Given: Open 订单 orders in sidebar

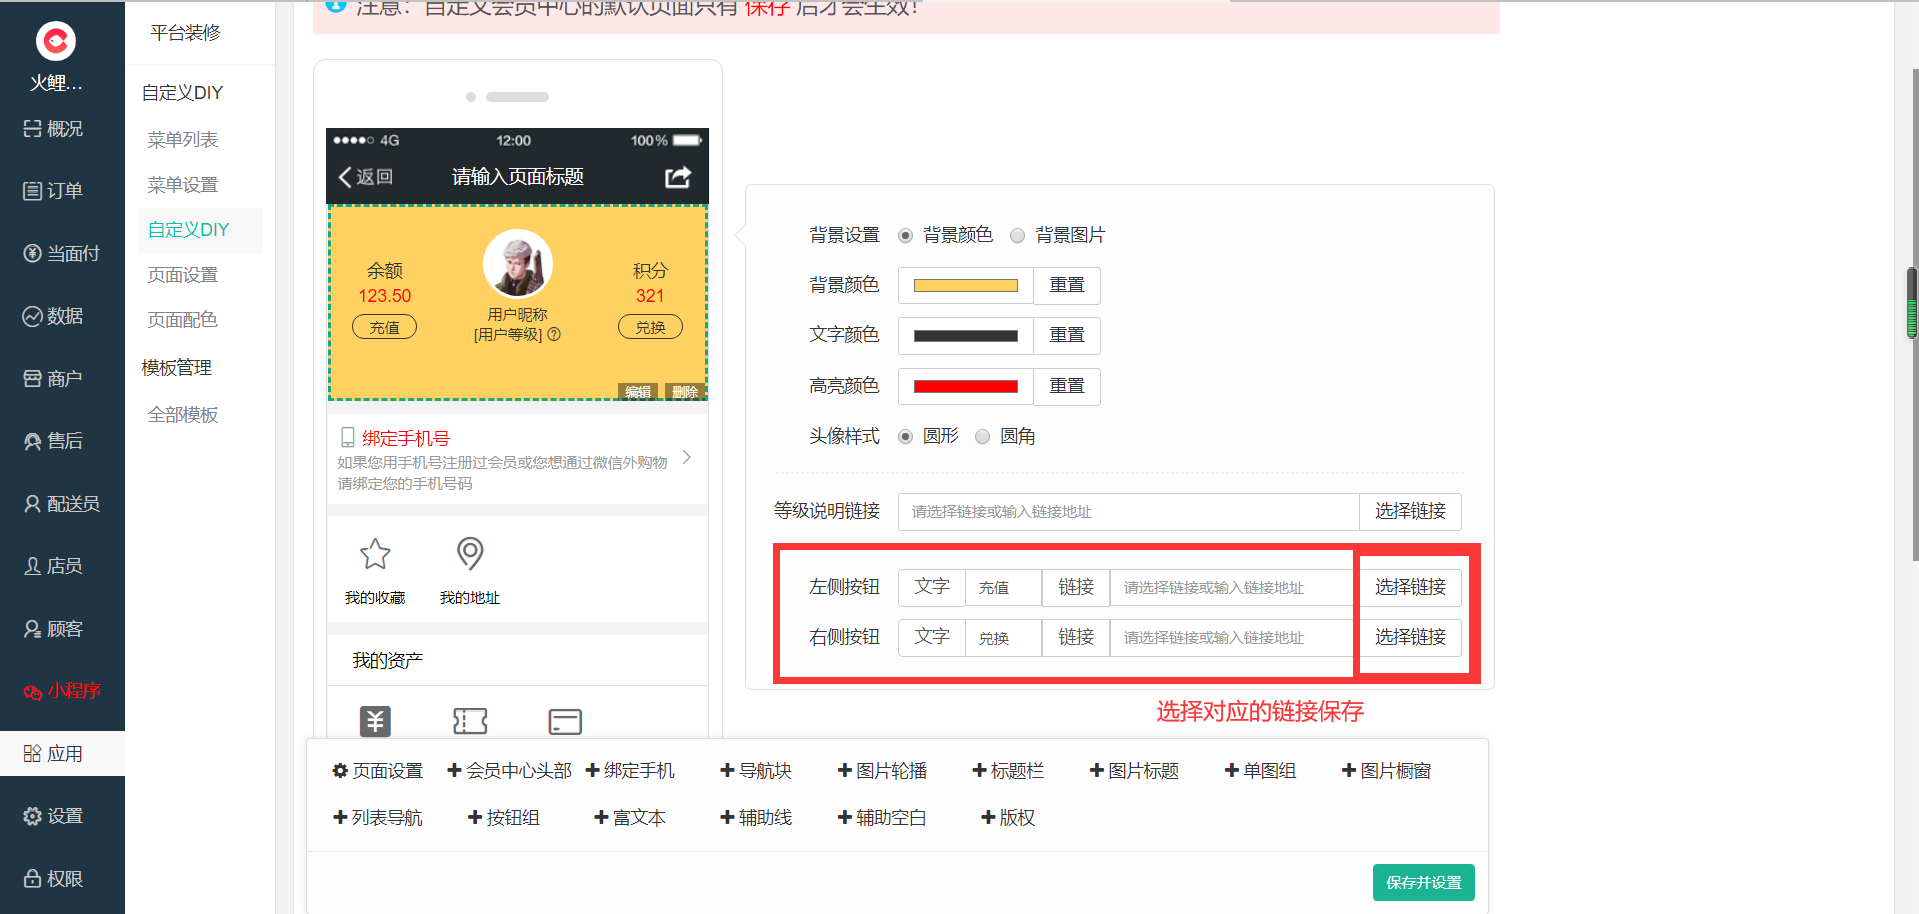Looking at the screenshot, I should [54, 191].
